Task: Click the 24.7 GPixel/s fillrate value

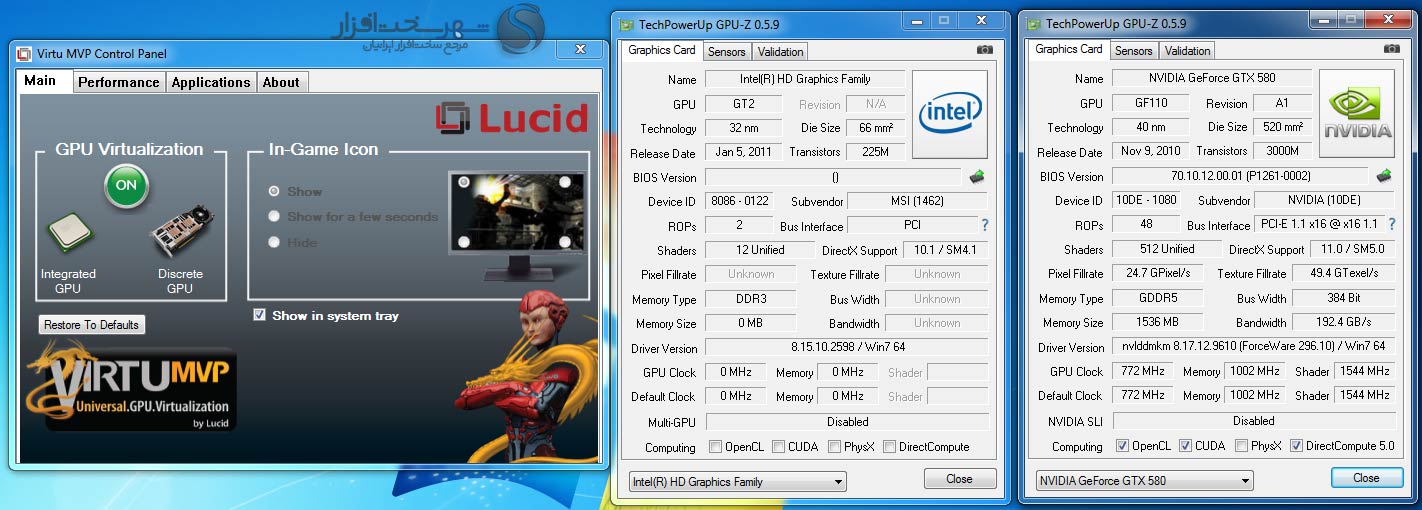Action: 1158,273
